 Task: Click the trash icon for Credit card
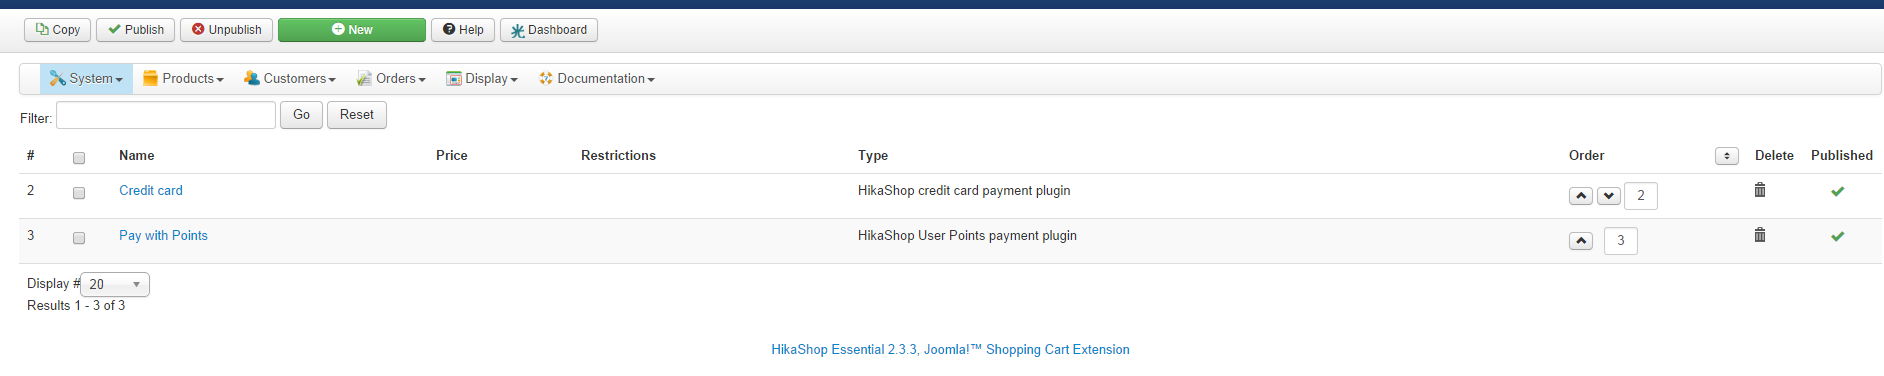click(1760, 190)
